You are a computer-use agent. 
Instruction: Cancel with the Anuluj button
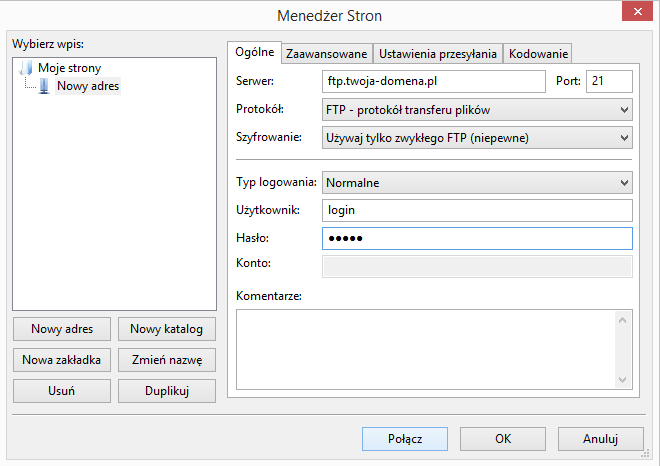click(601, 439)
